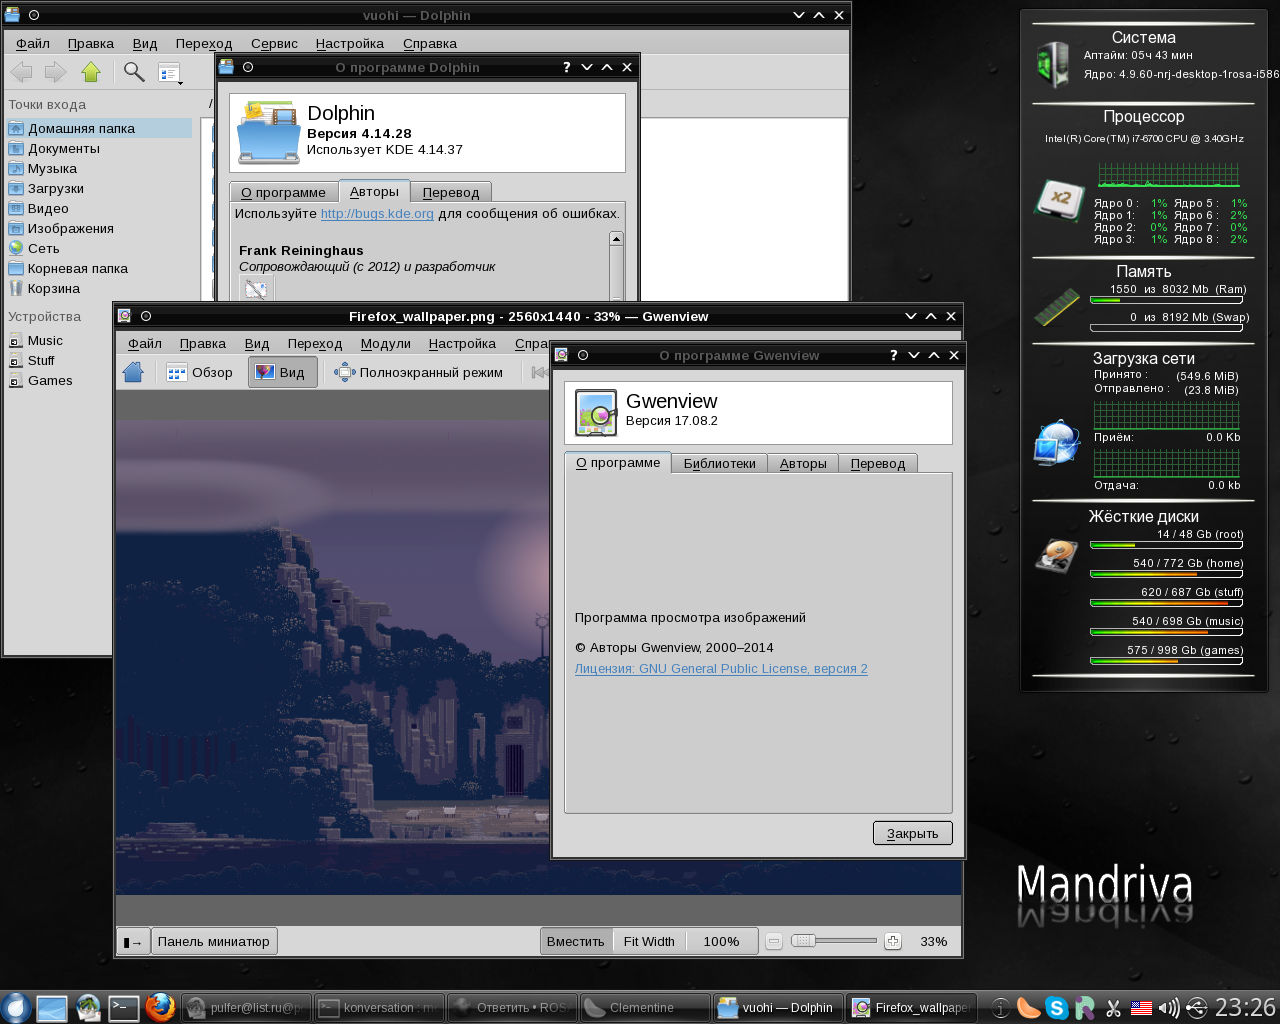1280x1024 pixels.
Task: Open the http://bugs.kde.org link
Action: tap(377, 213)
